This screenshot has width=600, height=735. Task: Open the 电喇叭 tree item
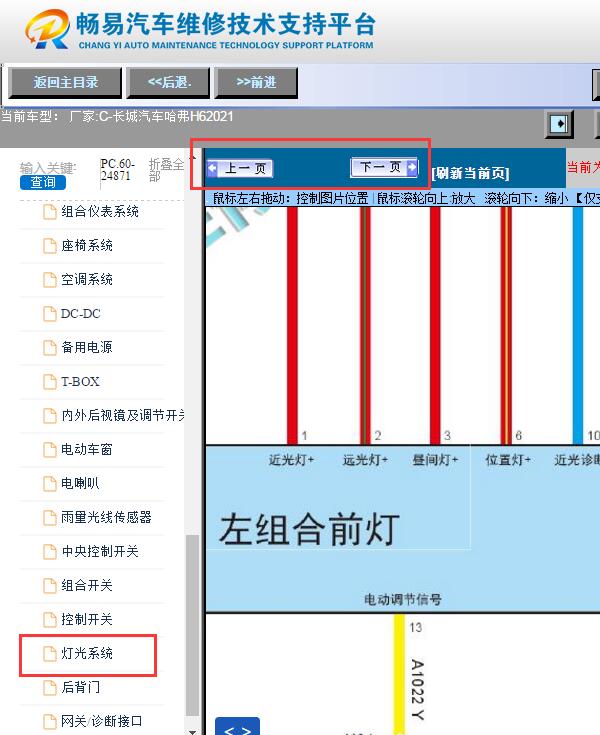click(x=80, y=483)
